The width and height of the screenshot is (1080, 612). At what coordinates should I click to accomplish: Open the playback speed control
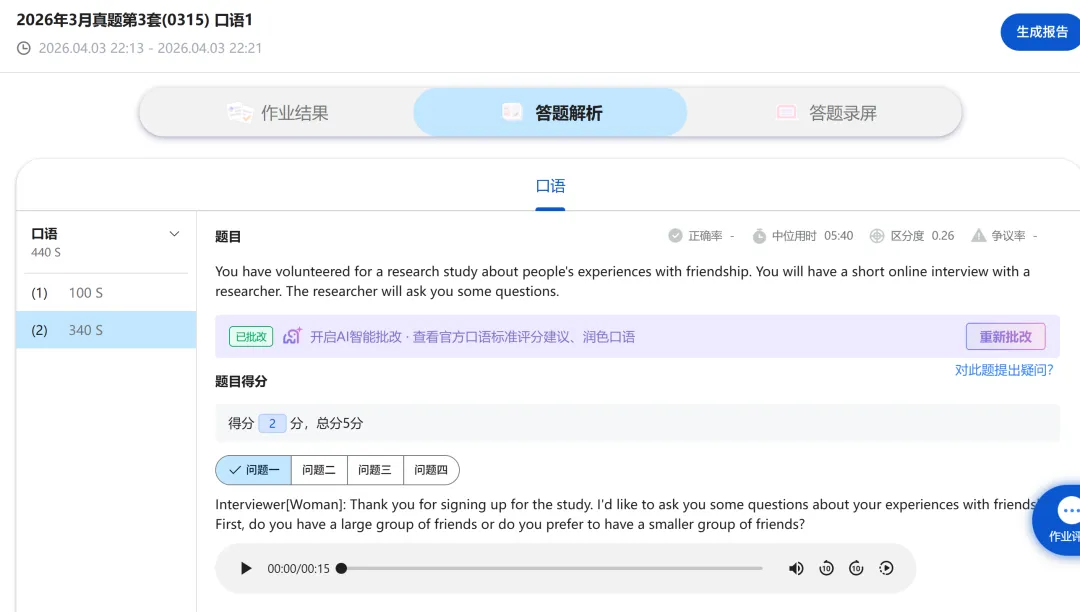click(886, 567)
